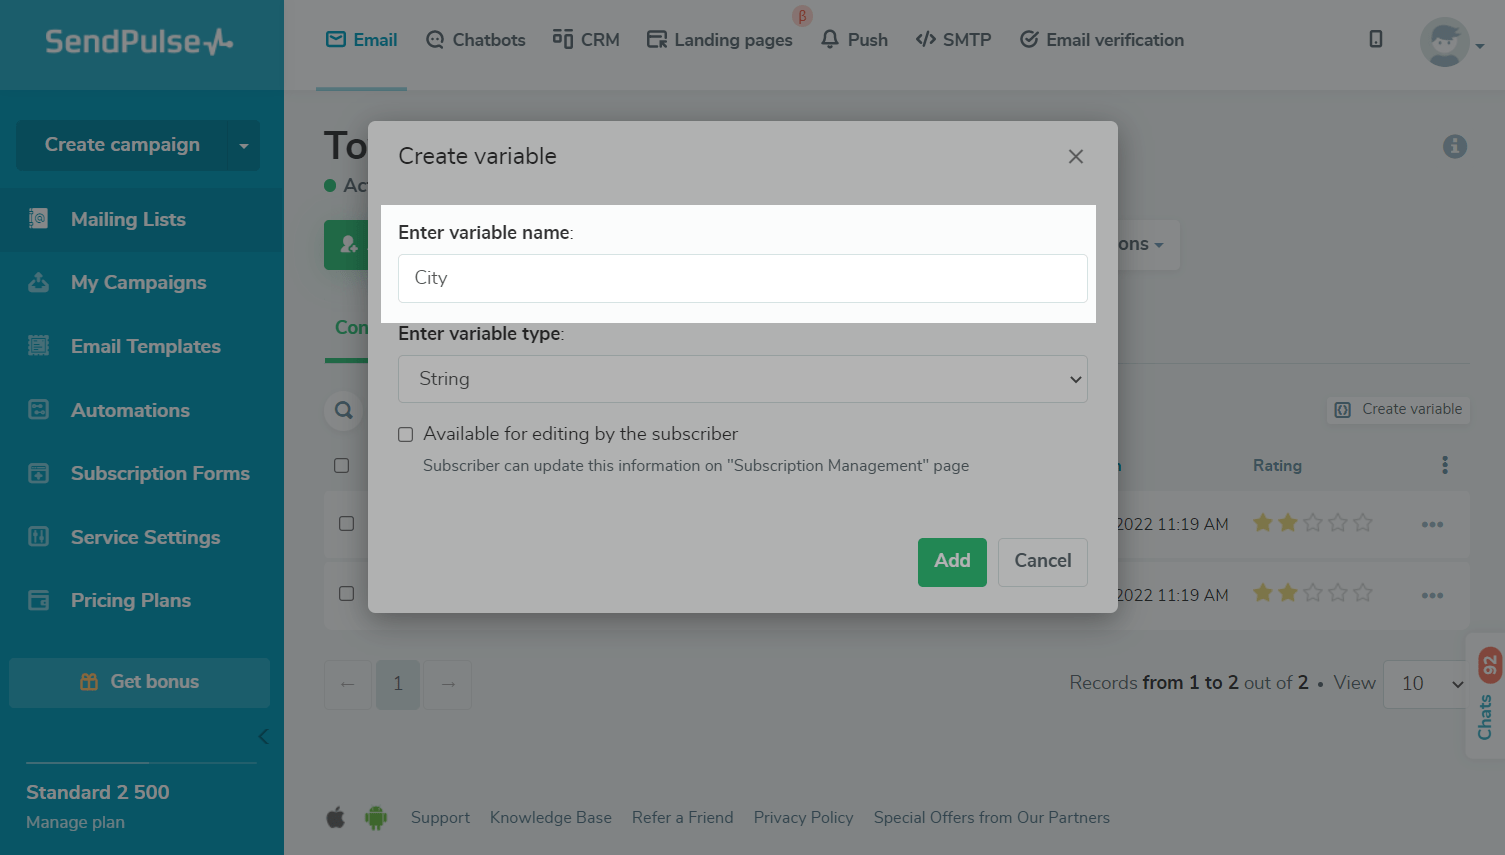Open the mobile device icon in header
Image resolution: width=1505 pixels, height=855 pixels.
[x=1376, y=39]
